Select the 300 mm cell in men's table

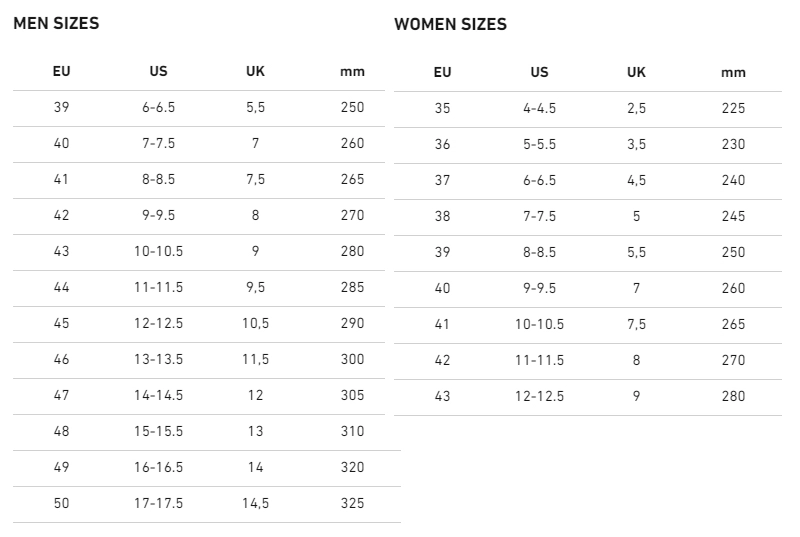pos(352,359)
